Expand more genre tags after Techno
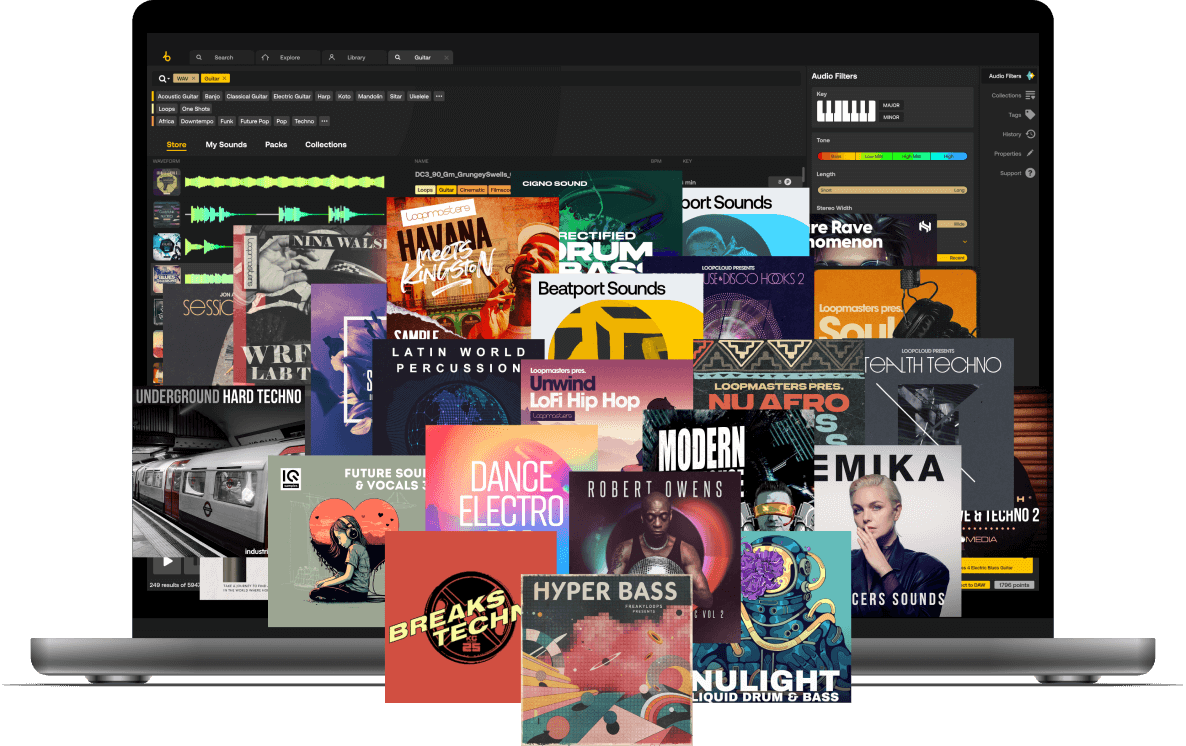The image size is (1186, 746). (324, 121)
